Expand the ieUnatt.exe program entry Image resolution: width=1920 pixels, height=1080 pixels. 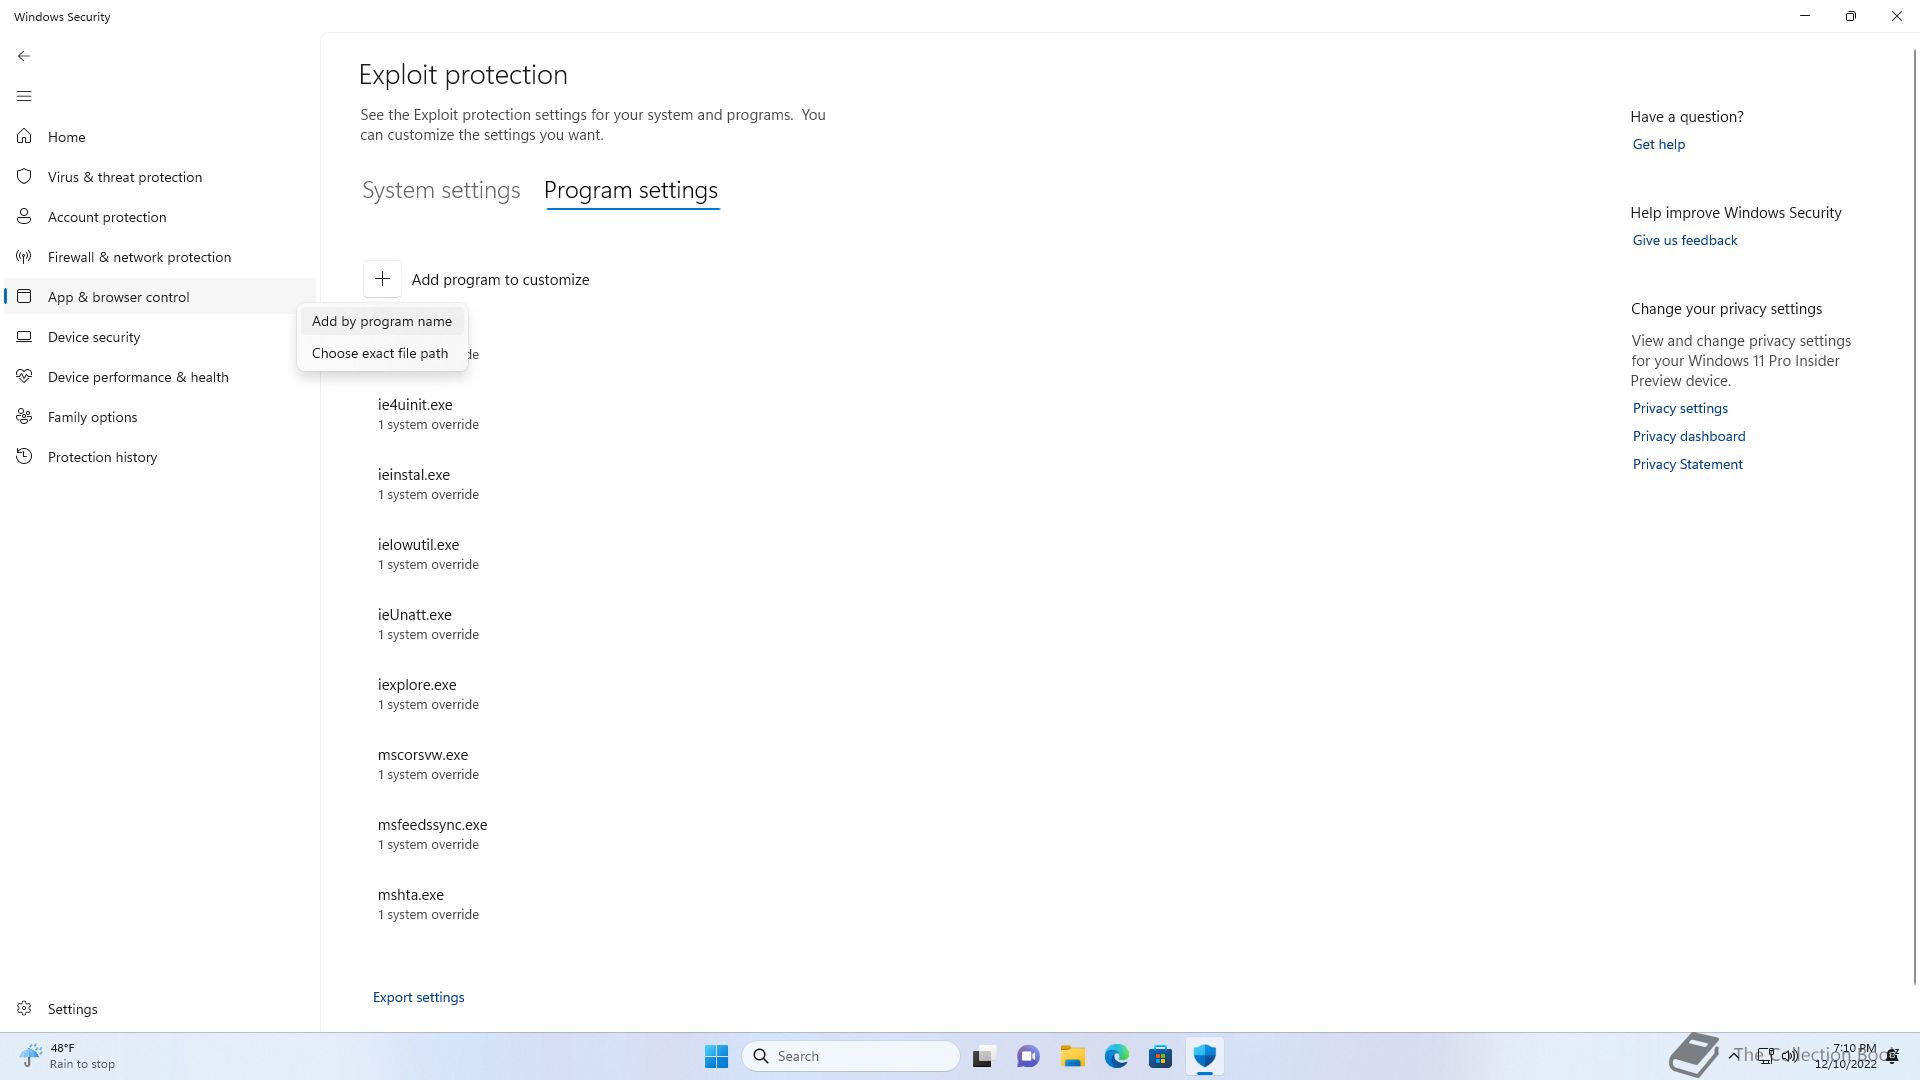pyautogui.click(x=428, y=624)
